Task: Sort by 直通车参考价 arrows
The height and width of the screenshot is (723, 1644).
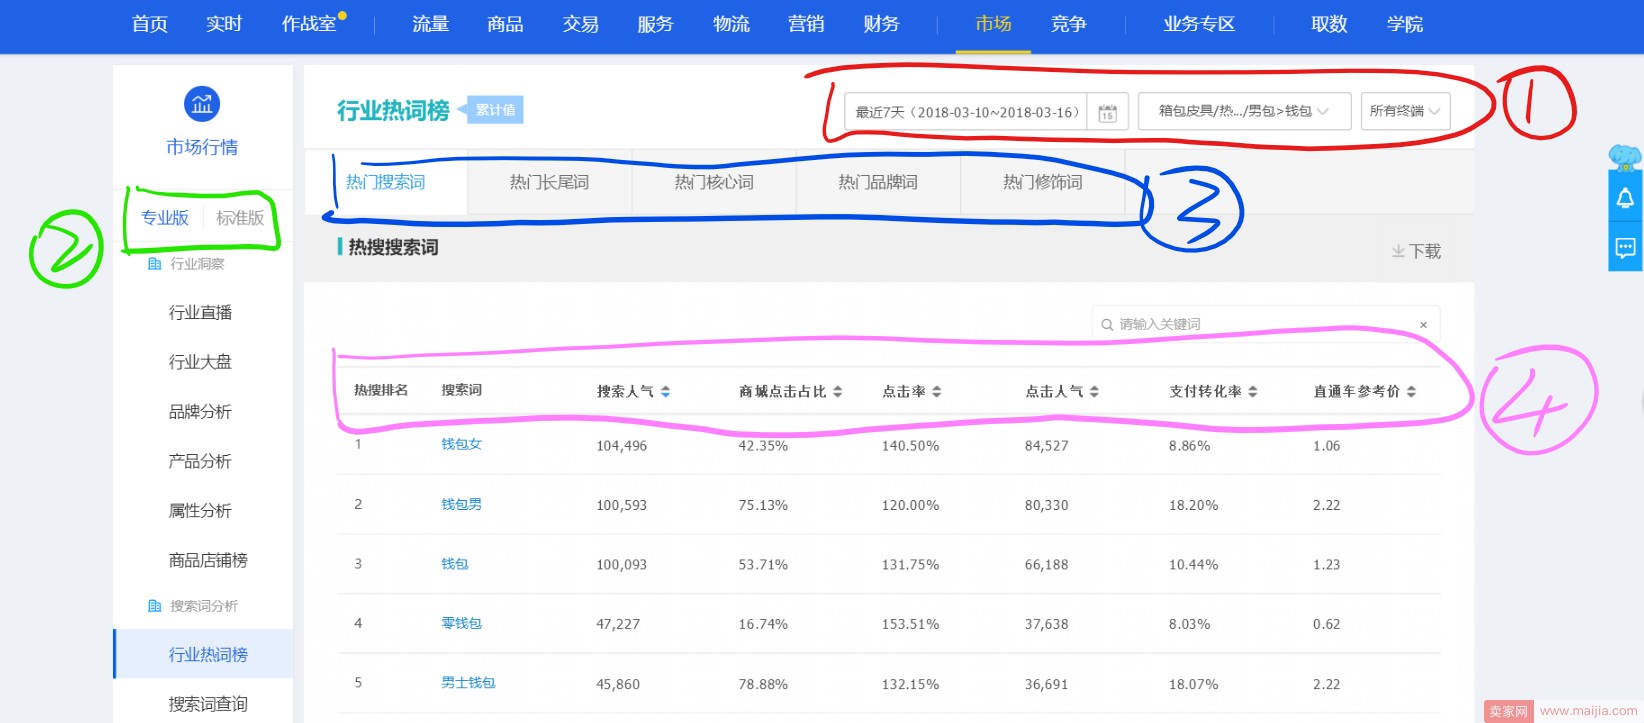Action: pos(1411,392)
